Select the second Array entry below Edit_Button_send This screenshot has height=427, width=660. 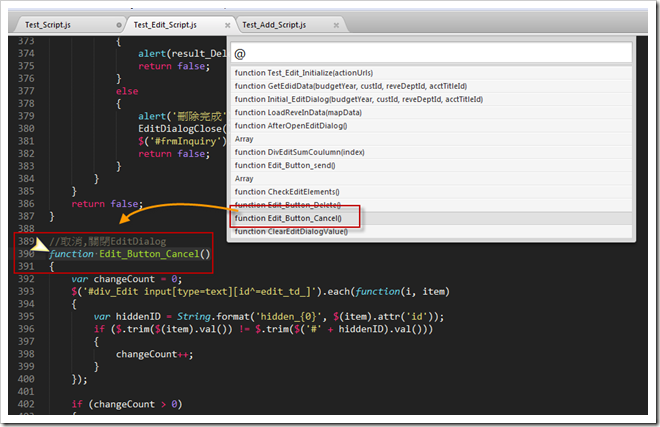pyautogui.click(x=431, y=179)
